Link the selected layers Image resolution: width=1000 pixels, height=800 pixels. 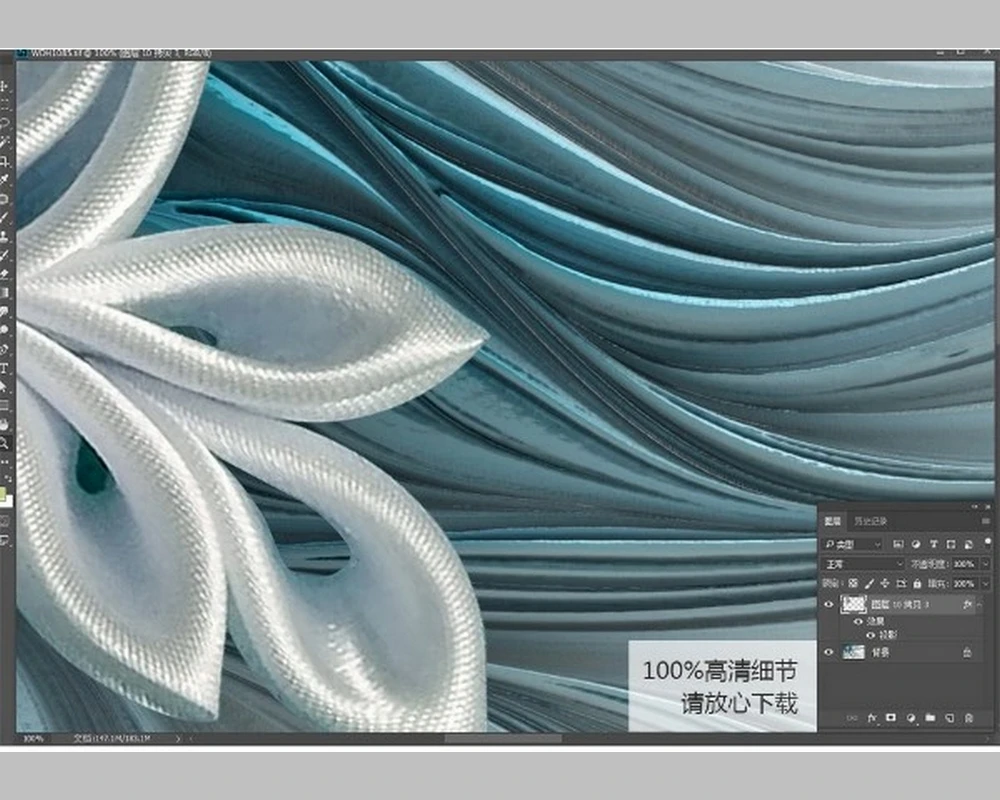(x=851, y=718)
